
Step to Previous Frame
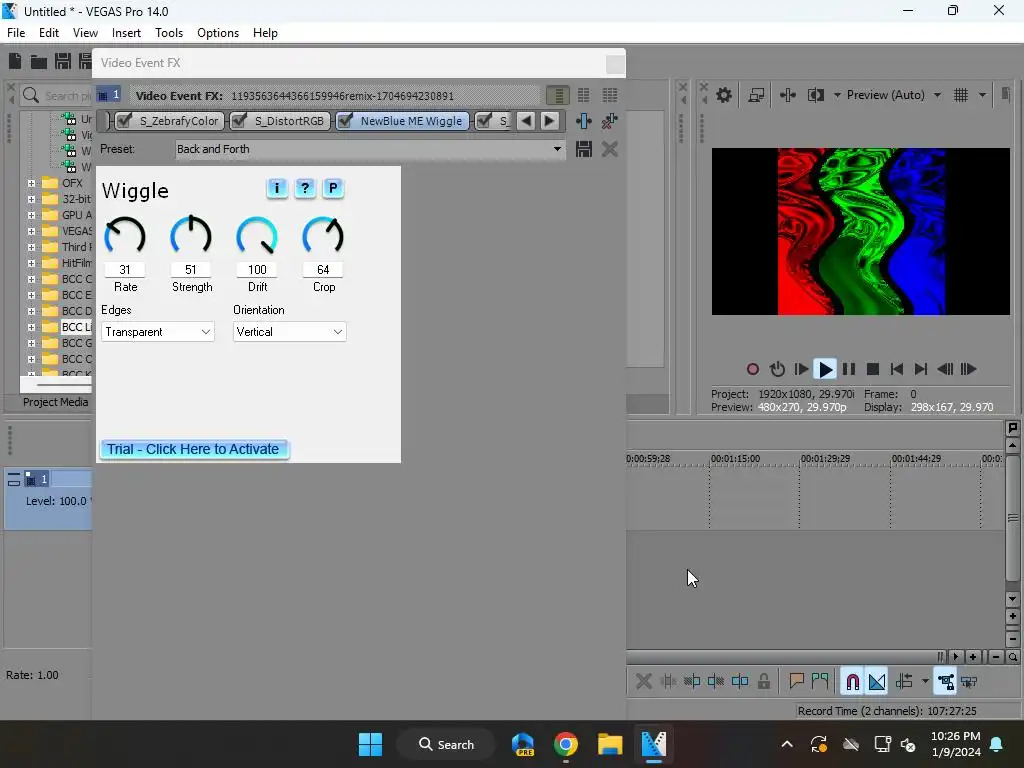tap(945, 370)
